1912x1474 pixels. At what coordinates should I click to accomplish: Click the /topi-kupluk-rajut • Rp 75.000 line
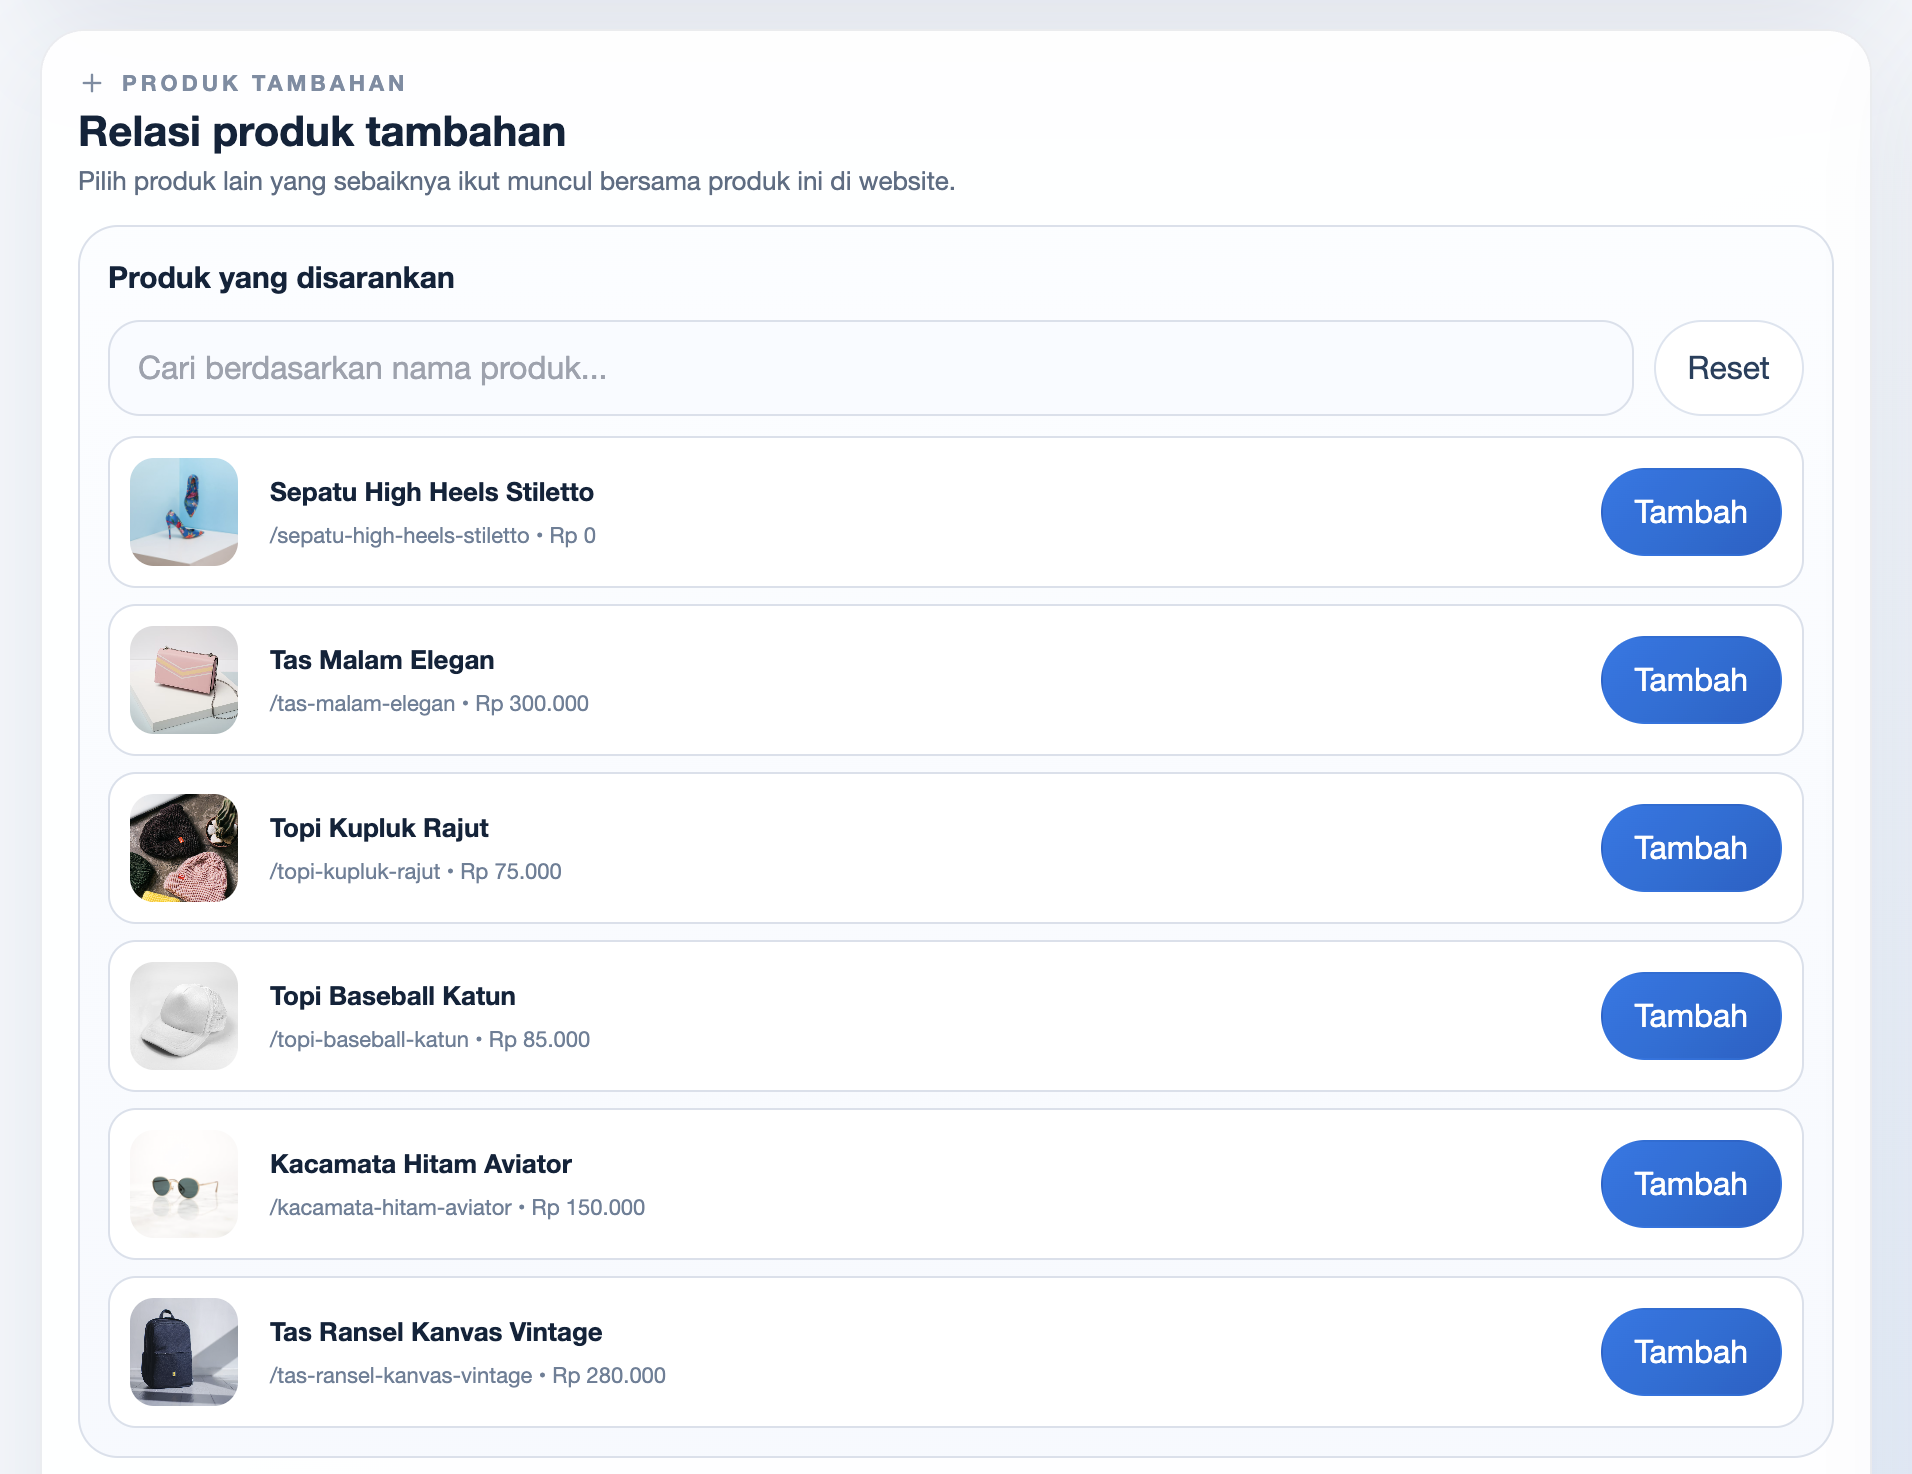pos(416,872)
